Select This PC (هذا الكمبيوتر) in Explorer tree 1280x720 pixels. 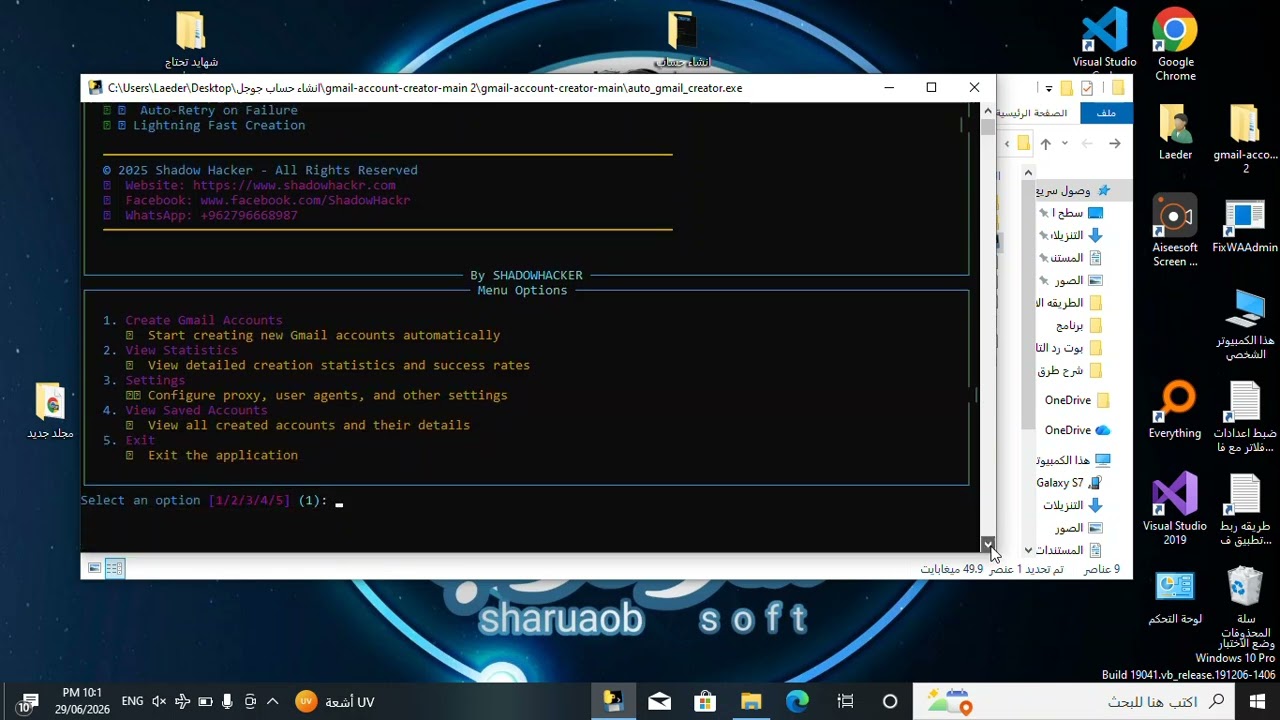point(1075,460)
